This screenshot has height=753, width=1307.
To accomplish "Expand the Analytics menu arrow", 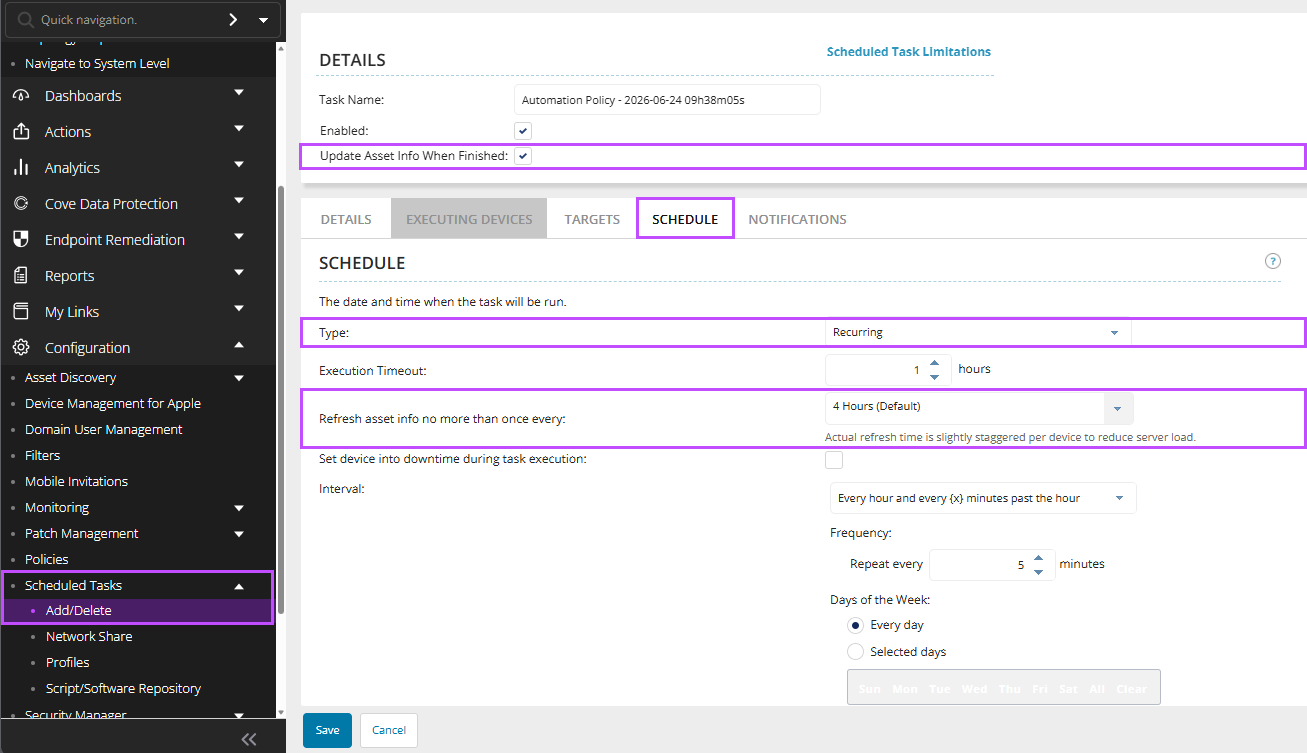I will point(239,165).
